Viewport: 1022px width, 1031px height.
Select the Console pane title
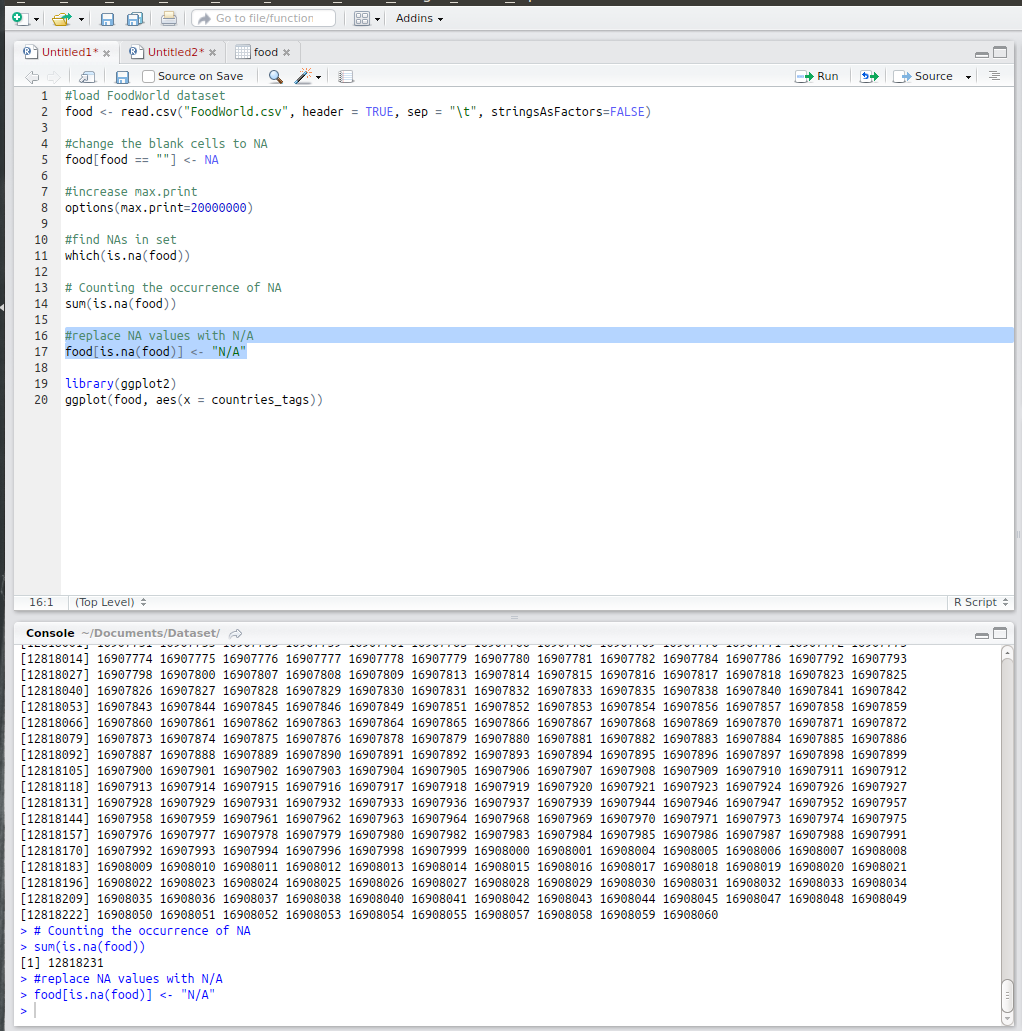[x=50, y=633]
